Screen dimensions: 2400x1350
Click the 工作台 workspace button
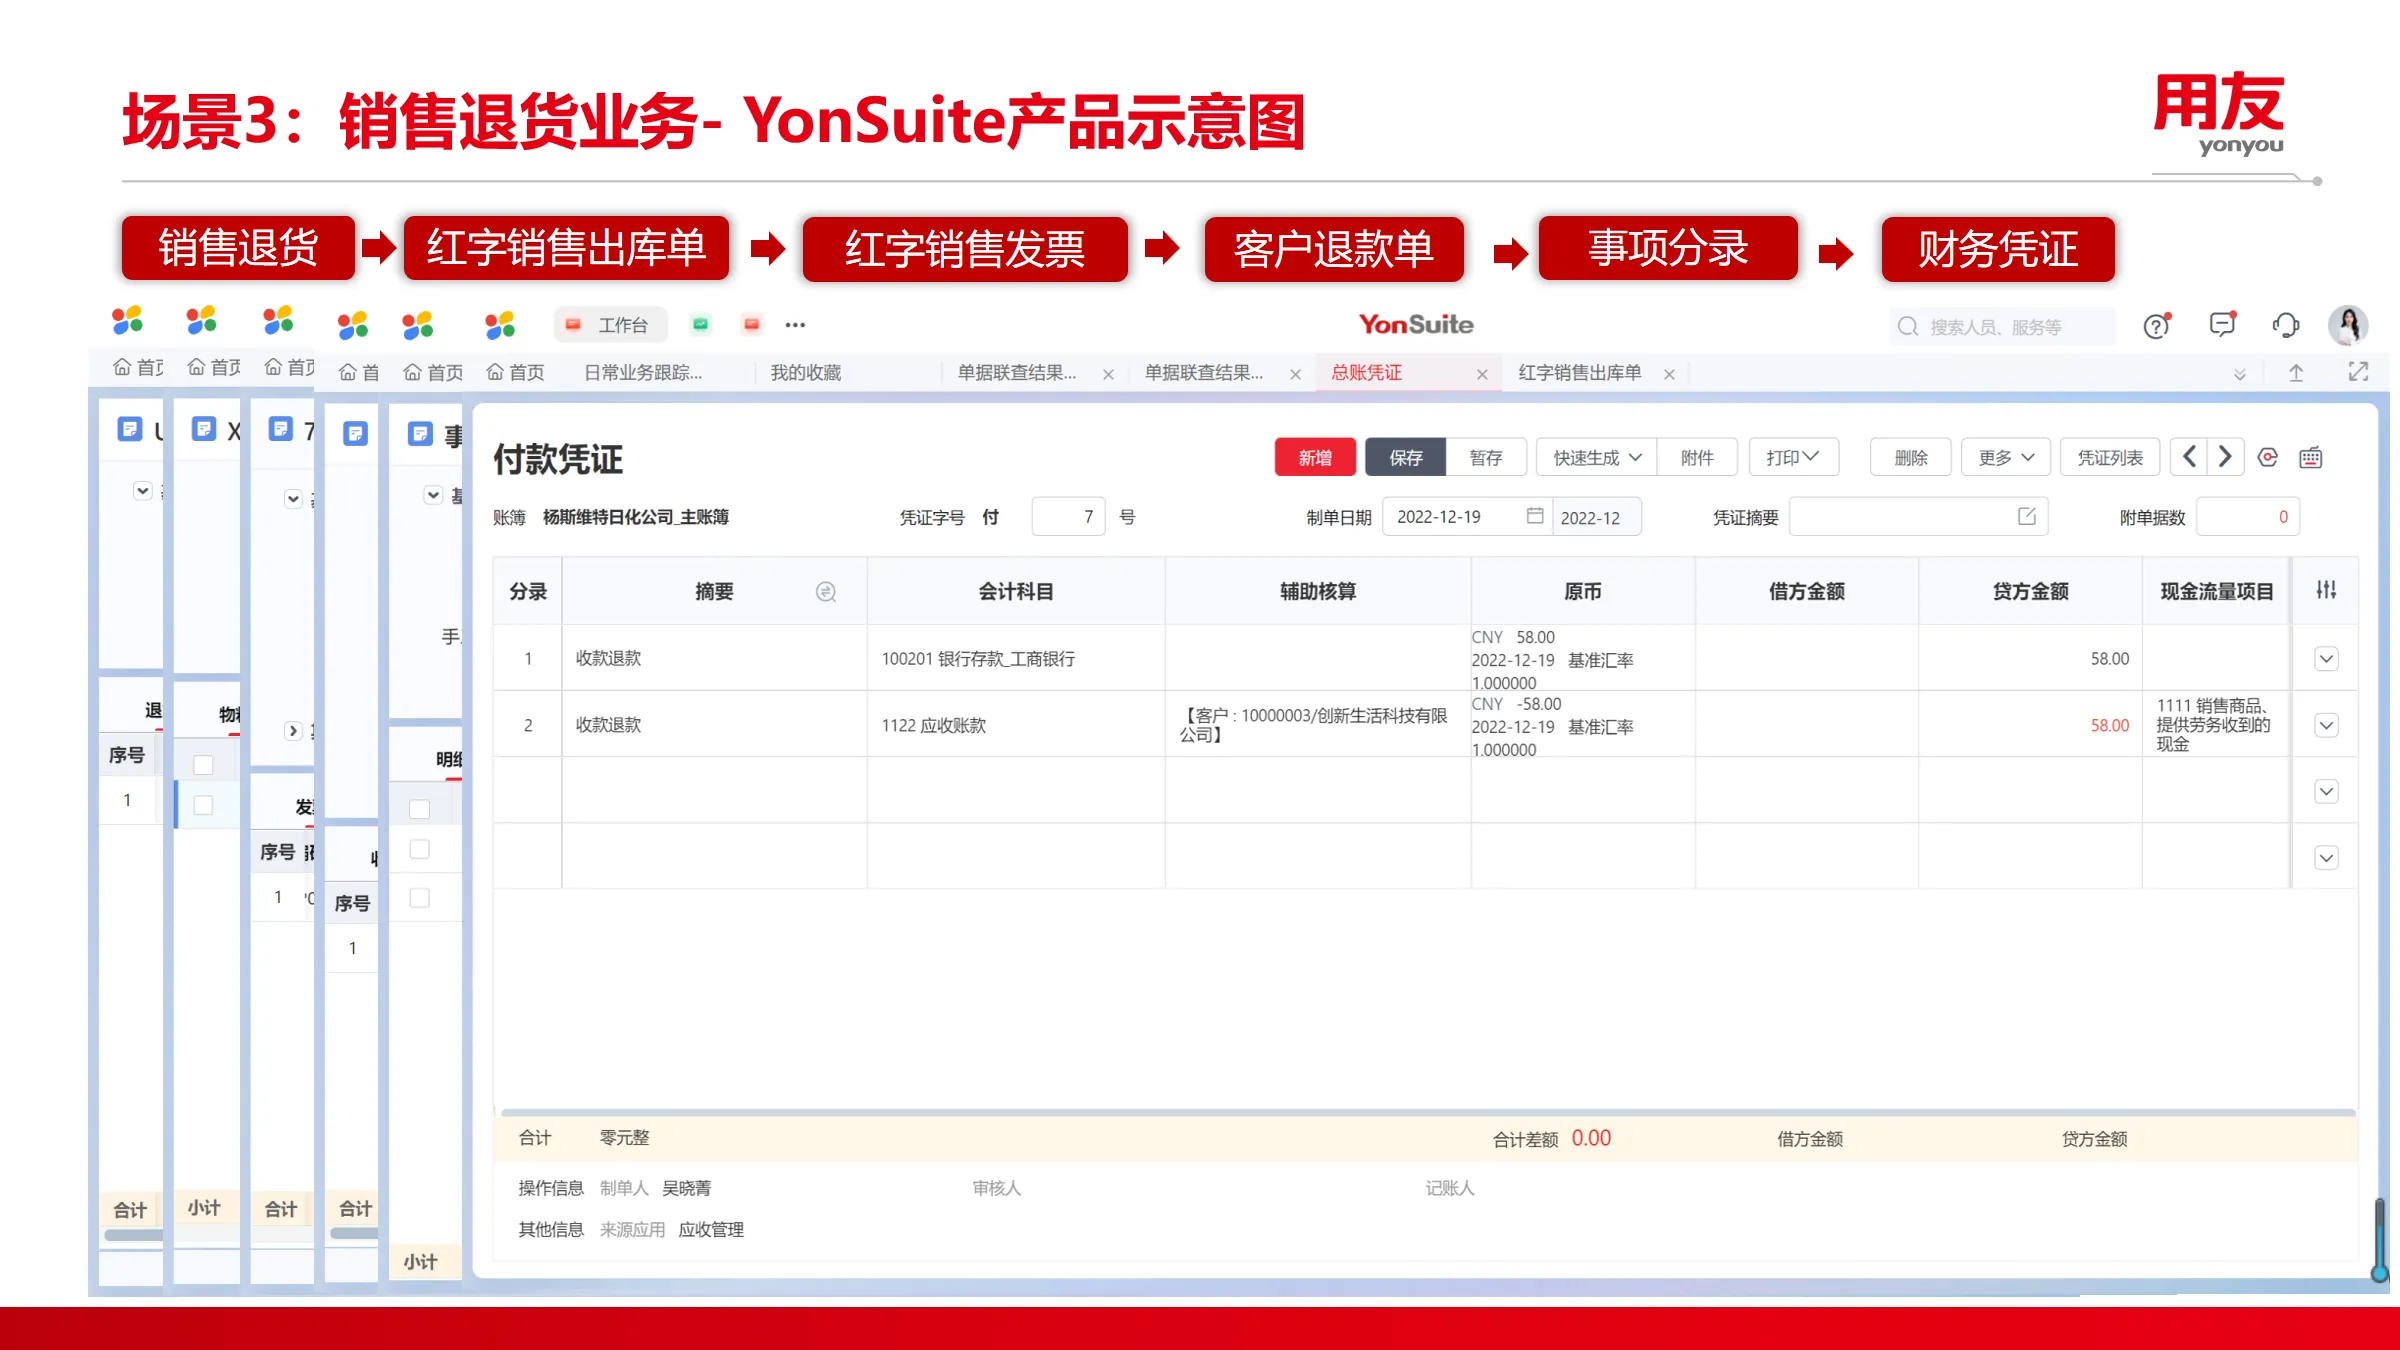(610, 325)
